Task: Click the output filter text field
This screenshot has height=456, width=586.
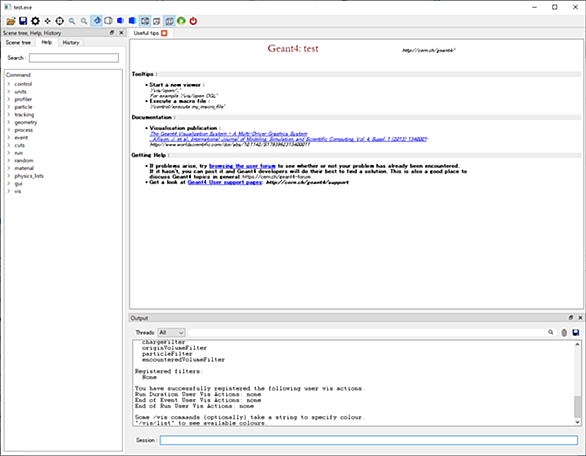Action: pyautogui.click(x=367, y=332)
